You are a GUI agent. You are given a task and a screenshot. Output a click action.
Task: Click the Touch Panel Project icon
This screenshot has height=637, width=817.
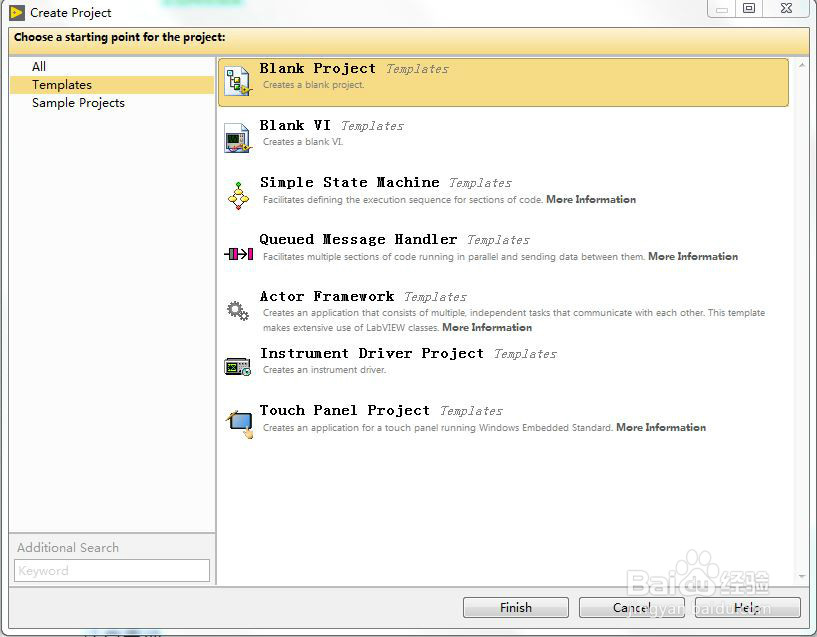tap(240, 424)
